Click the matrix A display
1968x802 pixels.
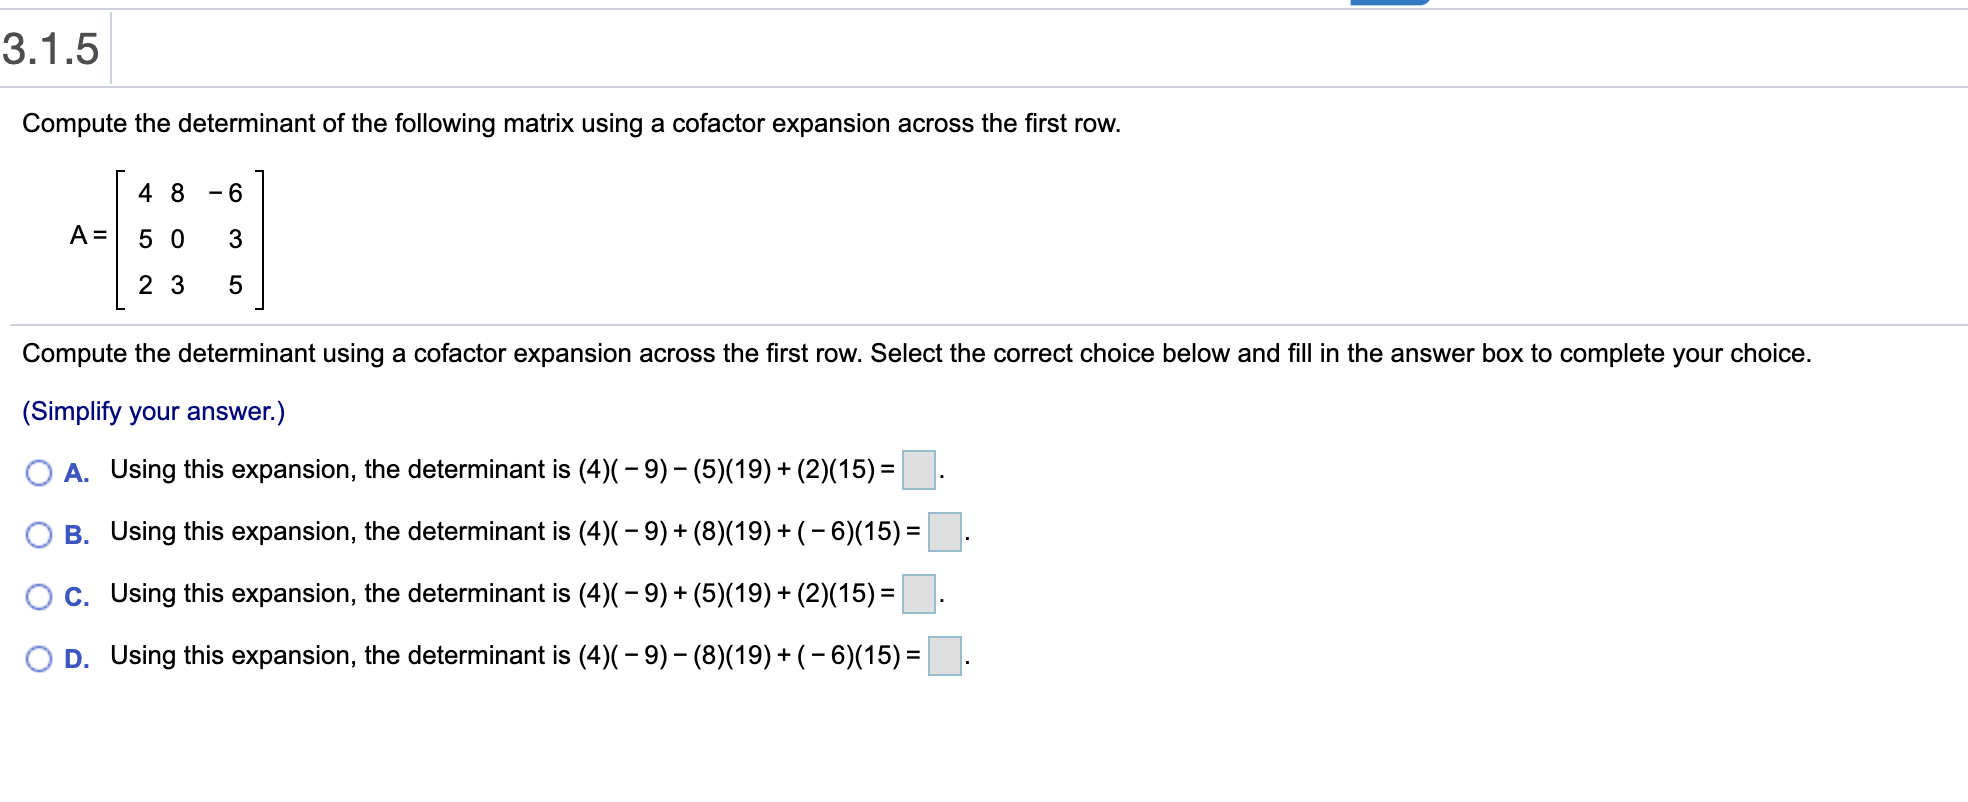click(x=190, y=240)
